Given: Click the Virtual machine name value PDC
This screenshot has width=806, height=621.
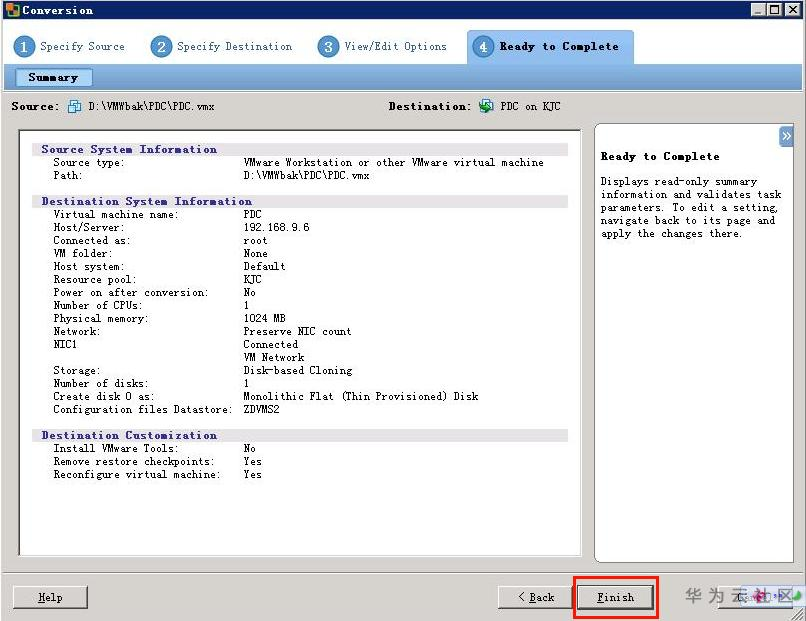Looking at the screenshot, I should 252,214.
